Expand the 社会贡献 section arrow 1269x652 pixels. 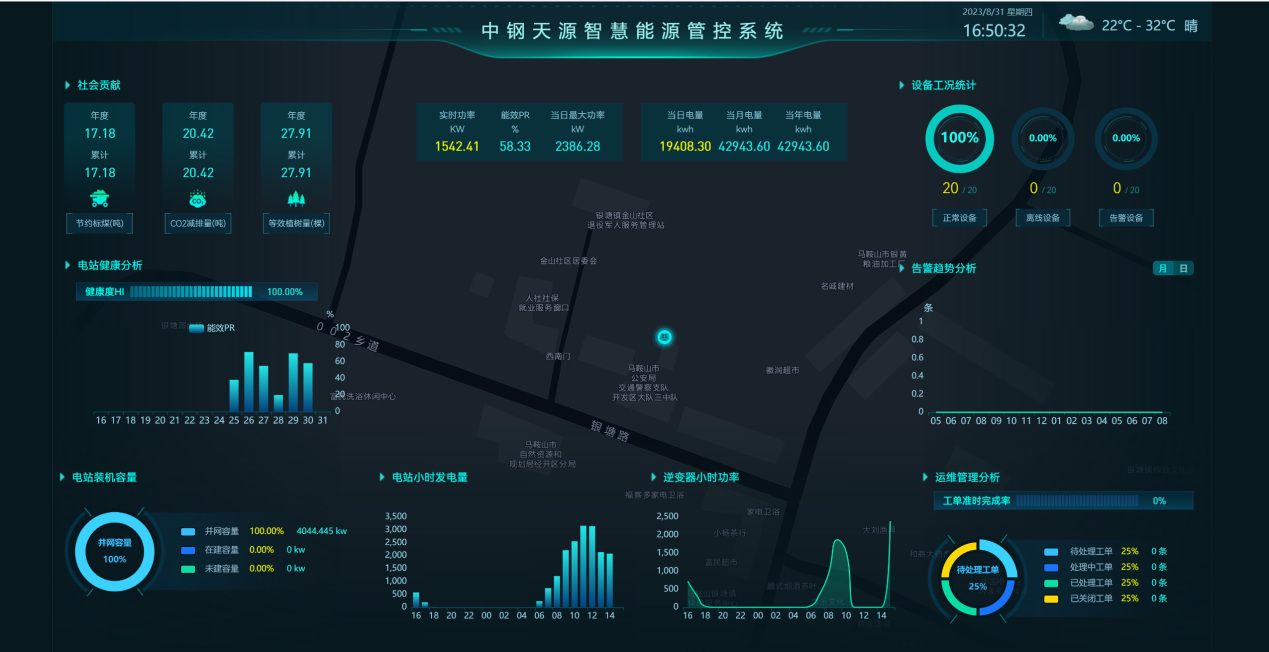click(x=67, y=85)
